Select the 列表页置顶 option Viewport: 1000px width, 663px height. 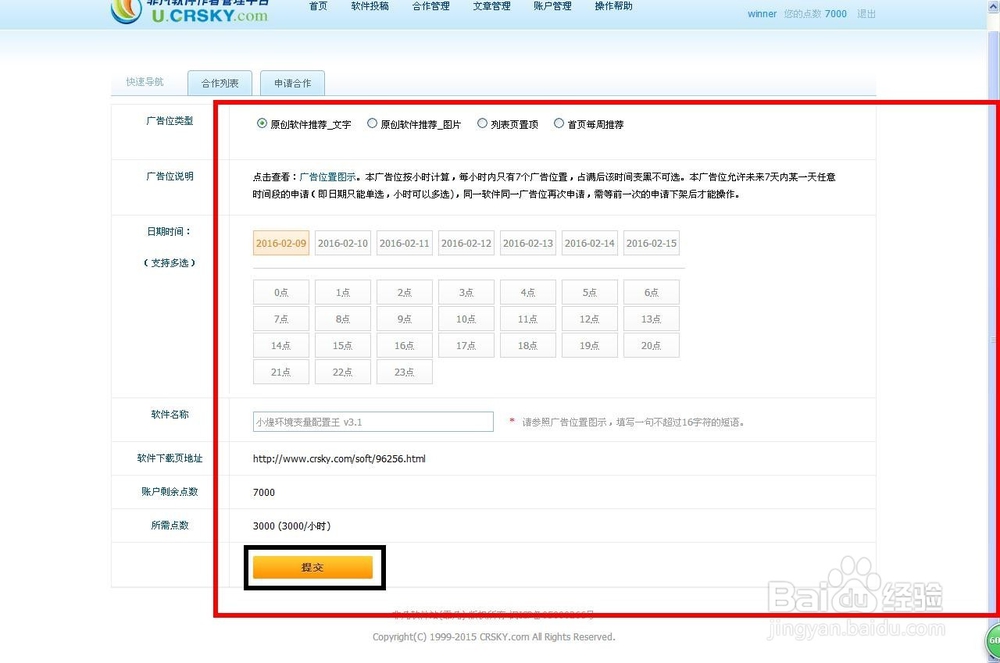[x=480, y=124]
